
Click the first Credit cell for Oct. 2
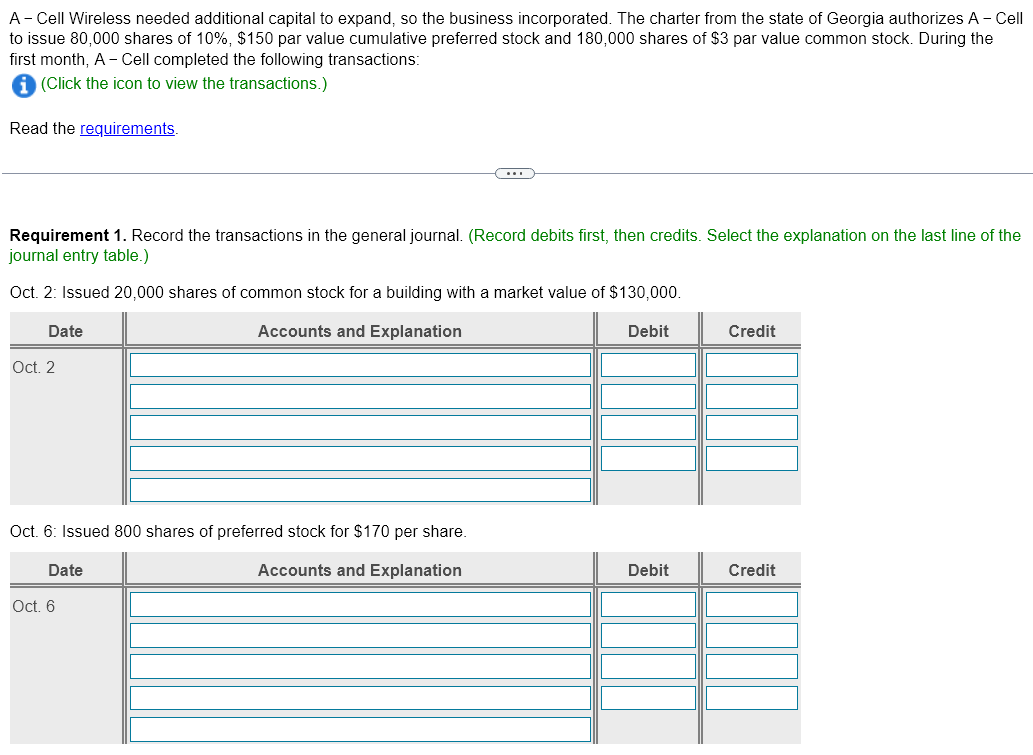750,364
